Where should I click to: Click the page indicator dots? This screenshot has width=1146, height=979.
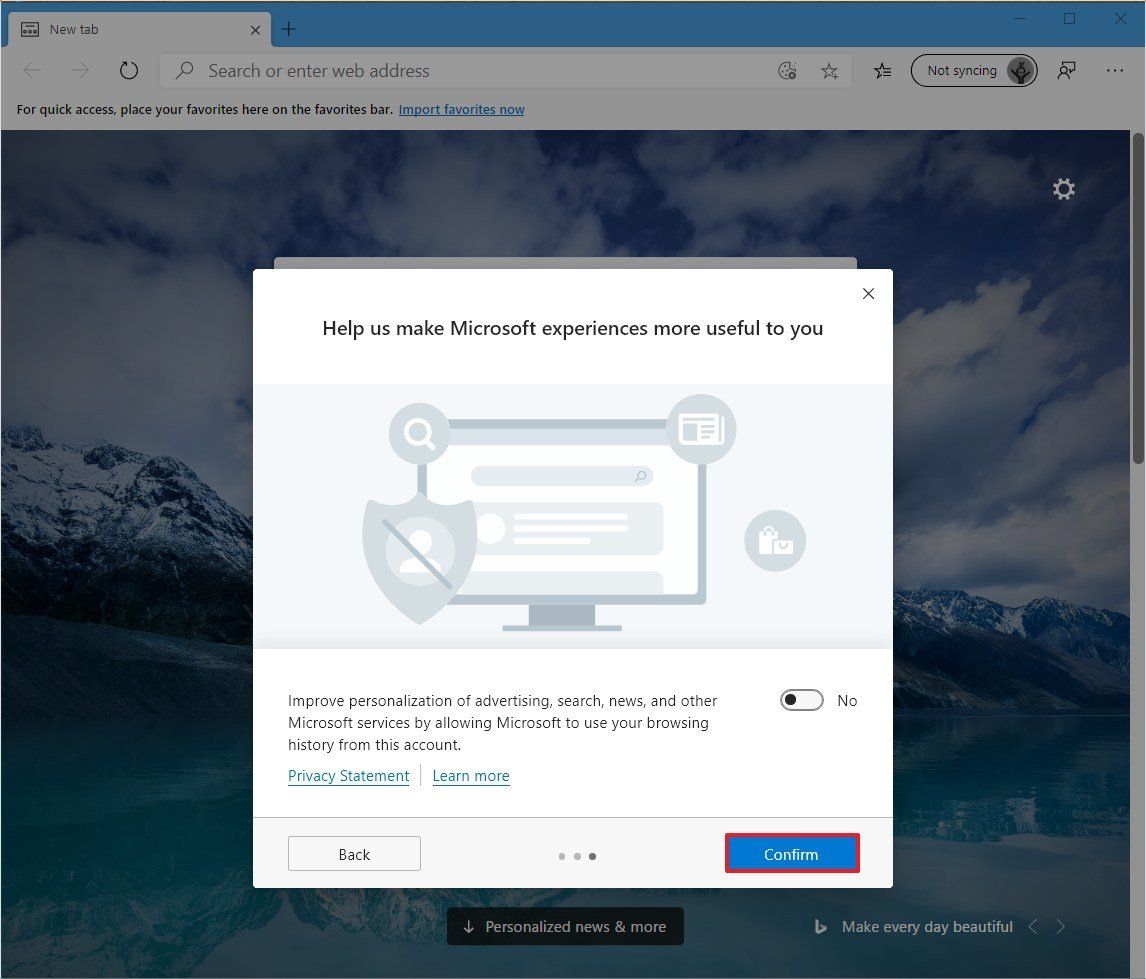(577, 856)
